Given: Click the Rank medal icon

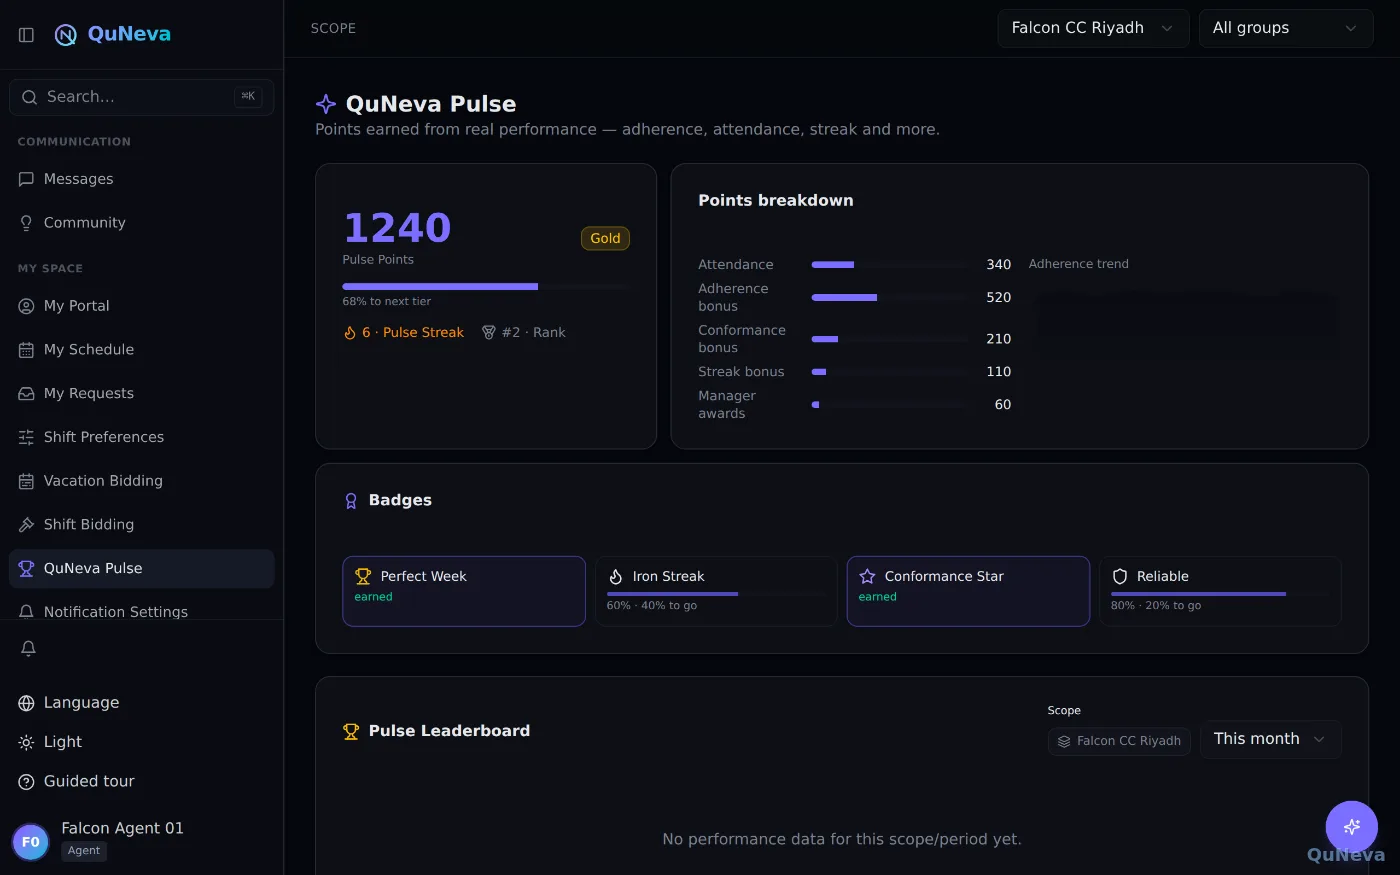Looking at the screenshot, I should (x=489, y=333).
